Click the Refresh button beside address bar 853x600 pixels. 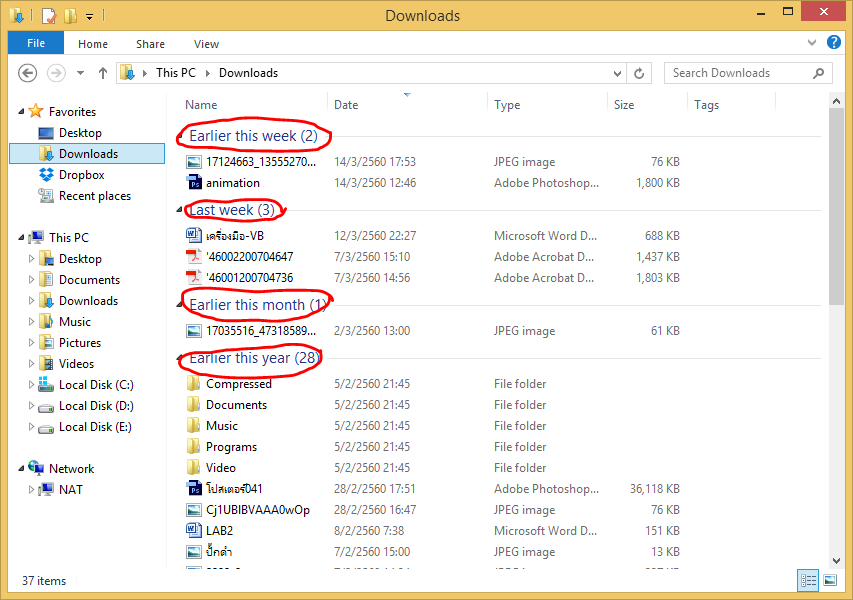[x=643, y=73]
